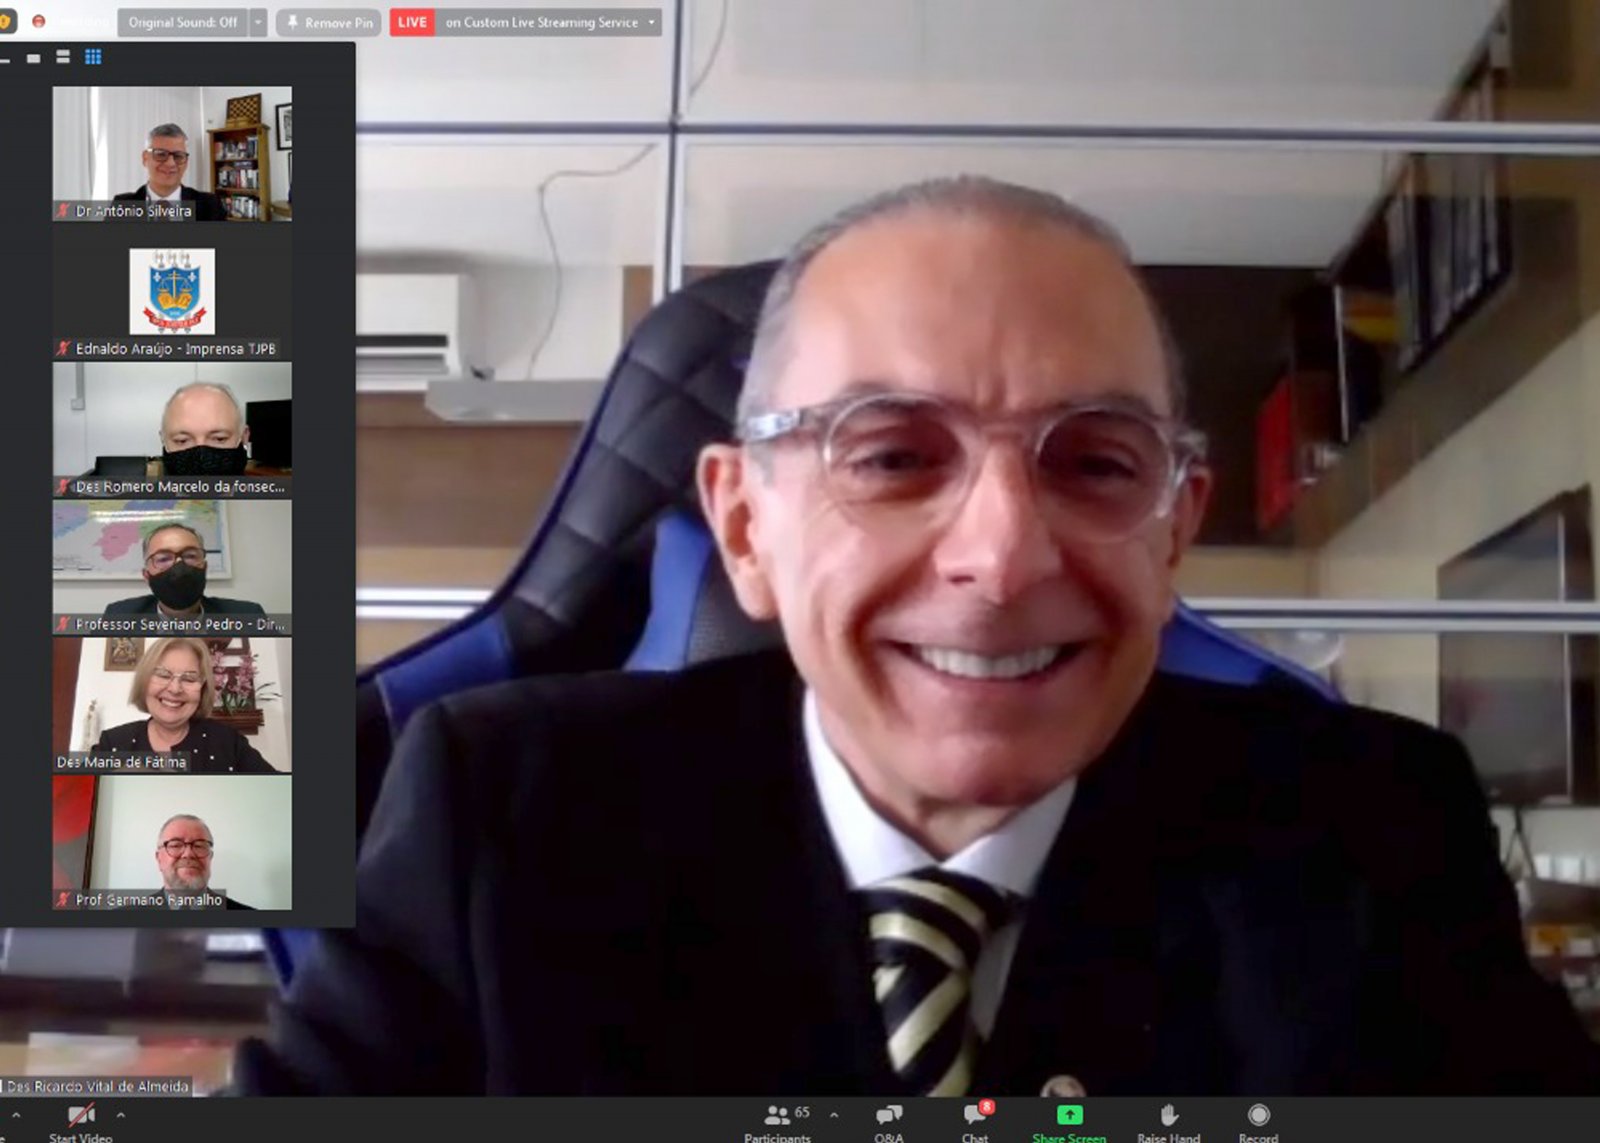The image size is (1600, 1143).
Task: Open the Custom Live Streaming Service dropdown
Action: tap(651, 22)
